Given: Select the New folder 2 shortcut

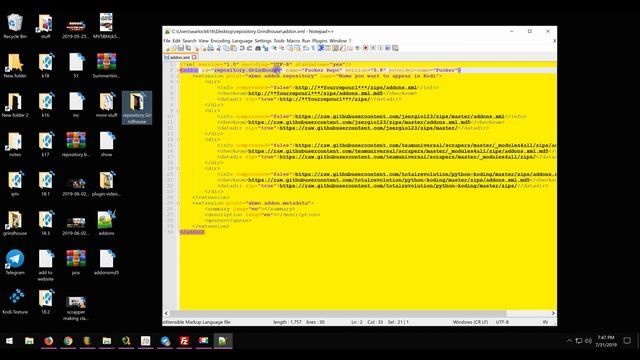Looking at the screenshot, I should pyautogui.click(x=15, y=105).
